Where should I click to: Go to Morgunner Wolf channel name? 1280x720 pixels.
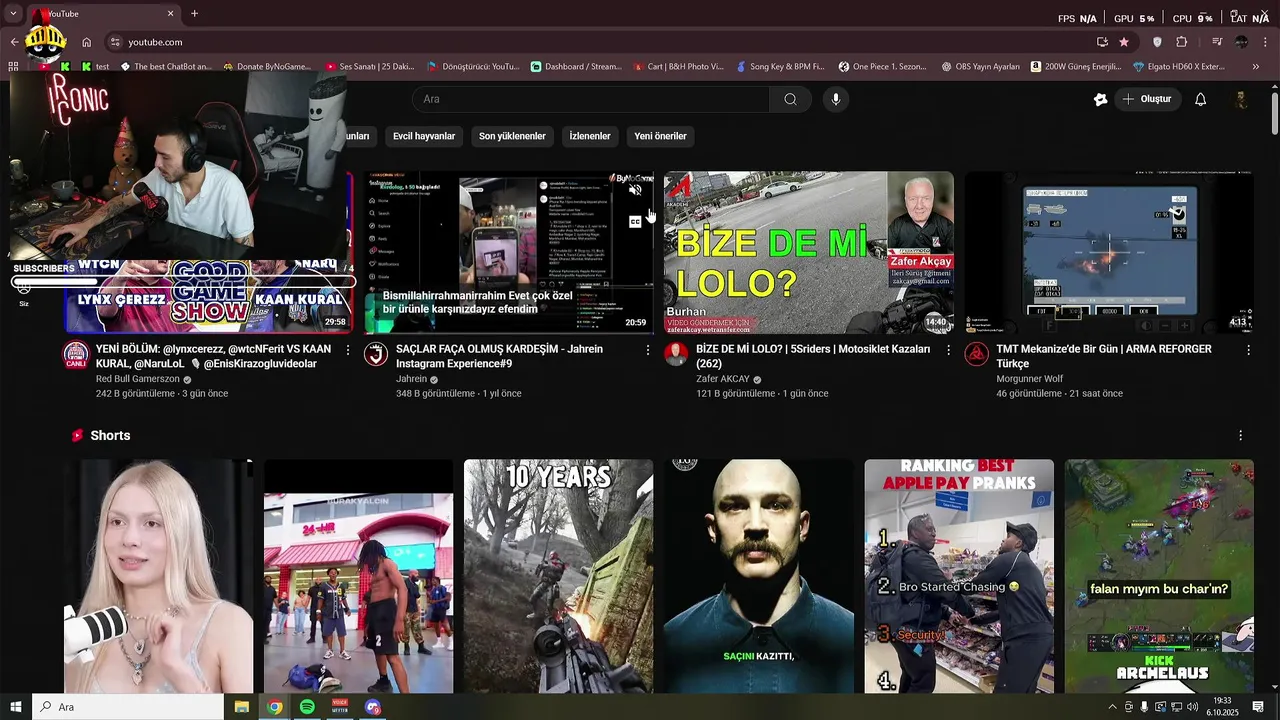[x=1029, y=379]
